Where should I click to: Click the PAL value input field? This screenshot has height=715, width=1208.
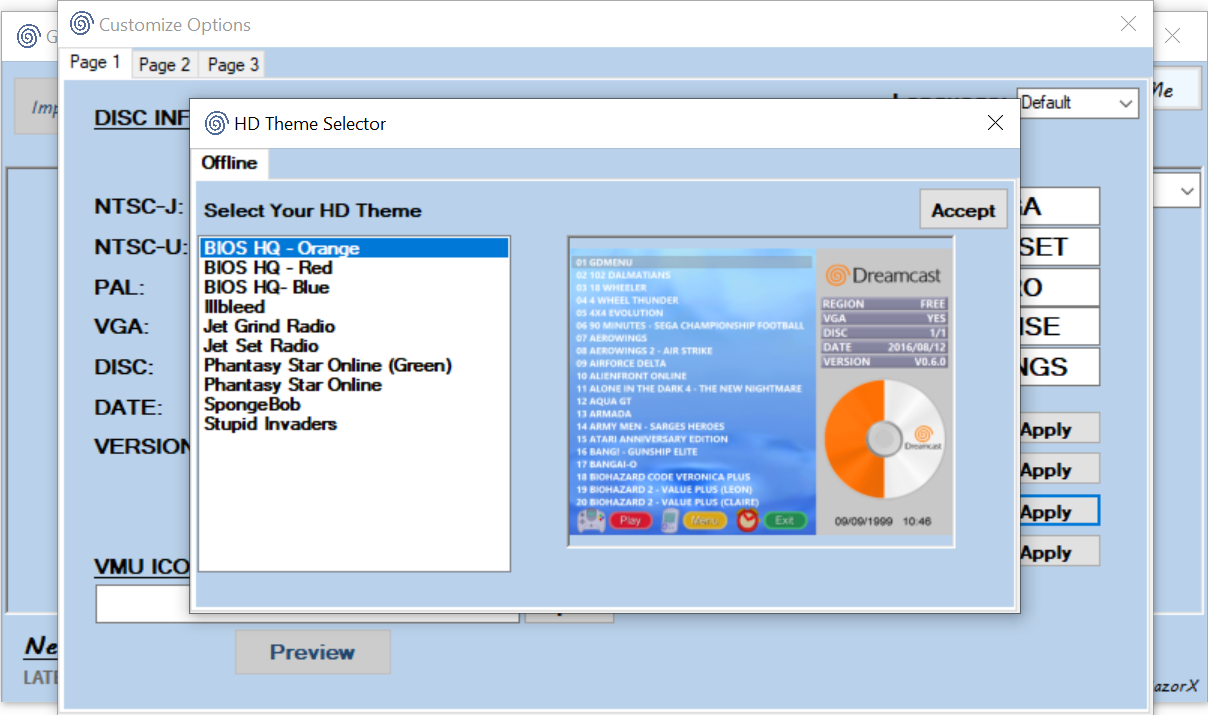(1060, 287)
